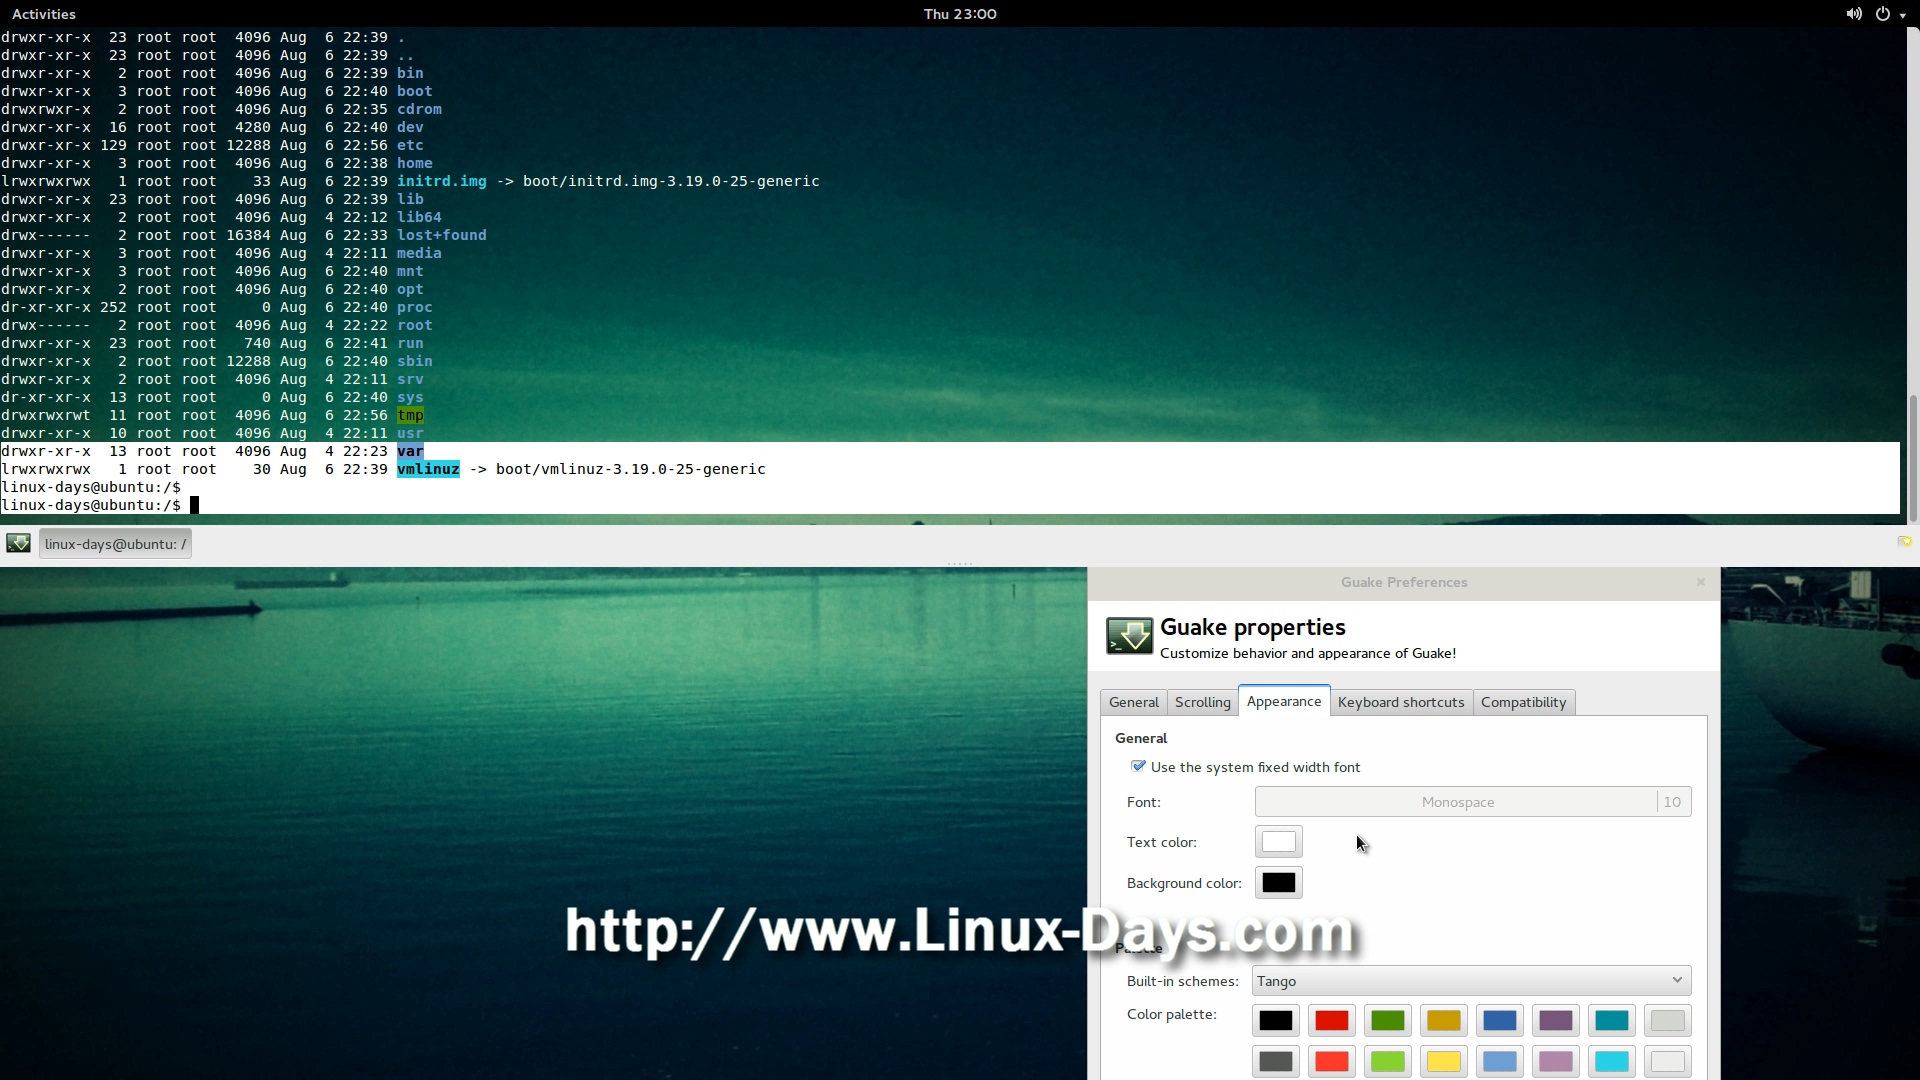The height and width of the screenshot is (1080, 1920).
Task: Click the Guake Preferences title bar
Action: [x=1404, y=582]
